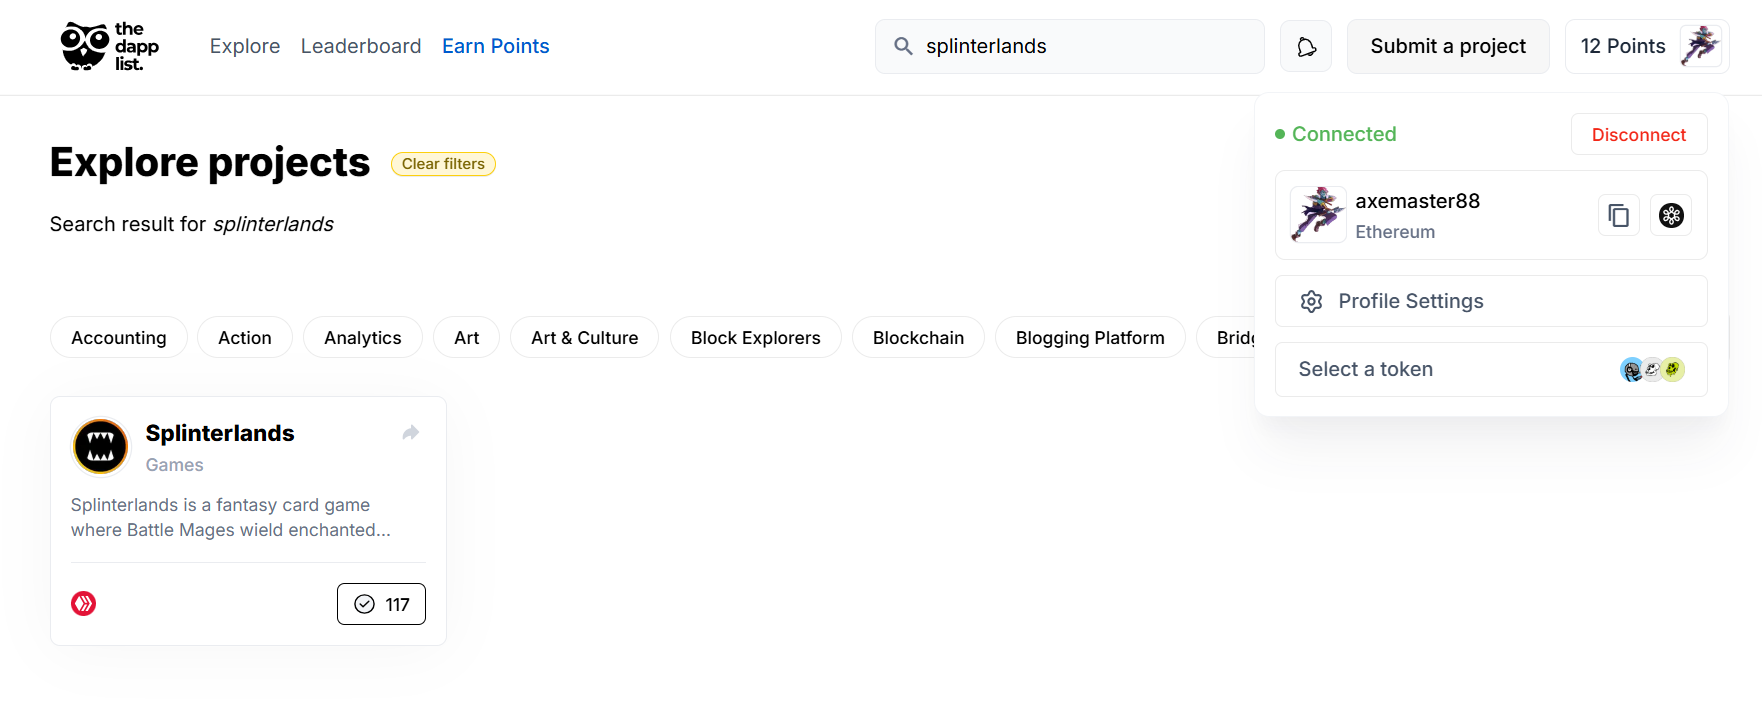Click the red Hive chain icon
This screenshot has height=711, width=1762.
84,603
